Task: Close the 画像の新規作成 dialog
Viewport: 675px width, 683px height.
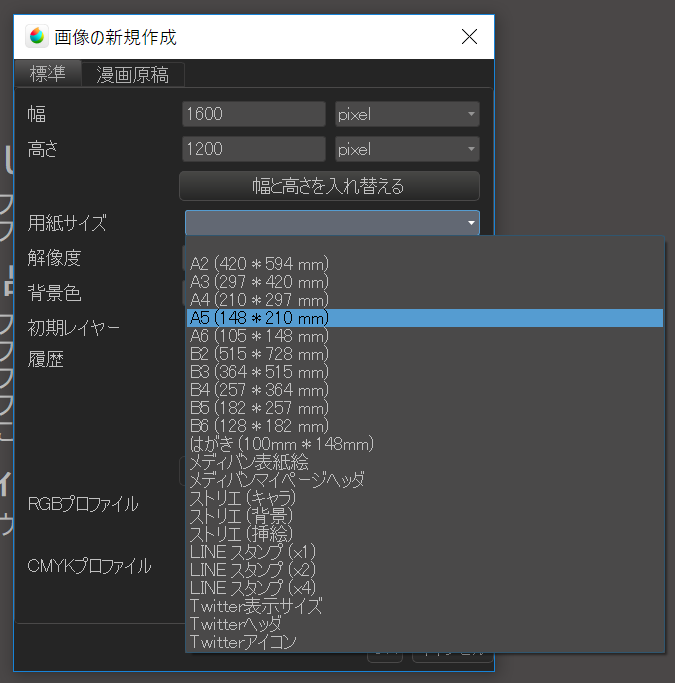Action: (x=469, y=37)
